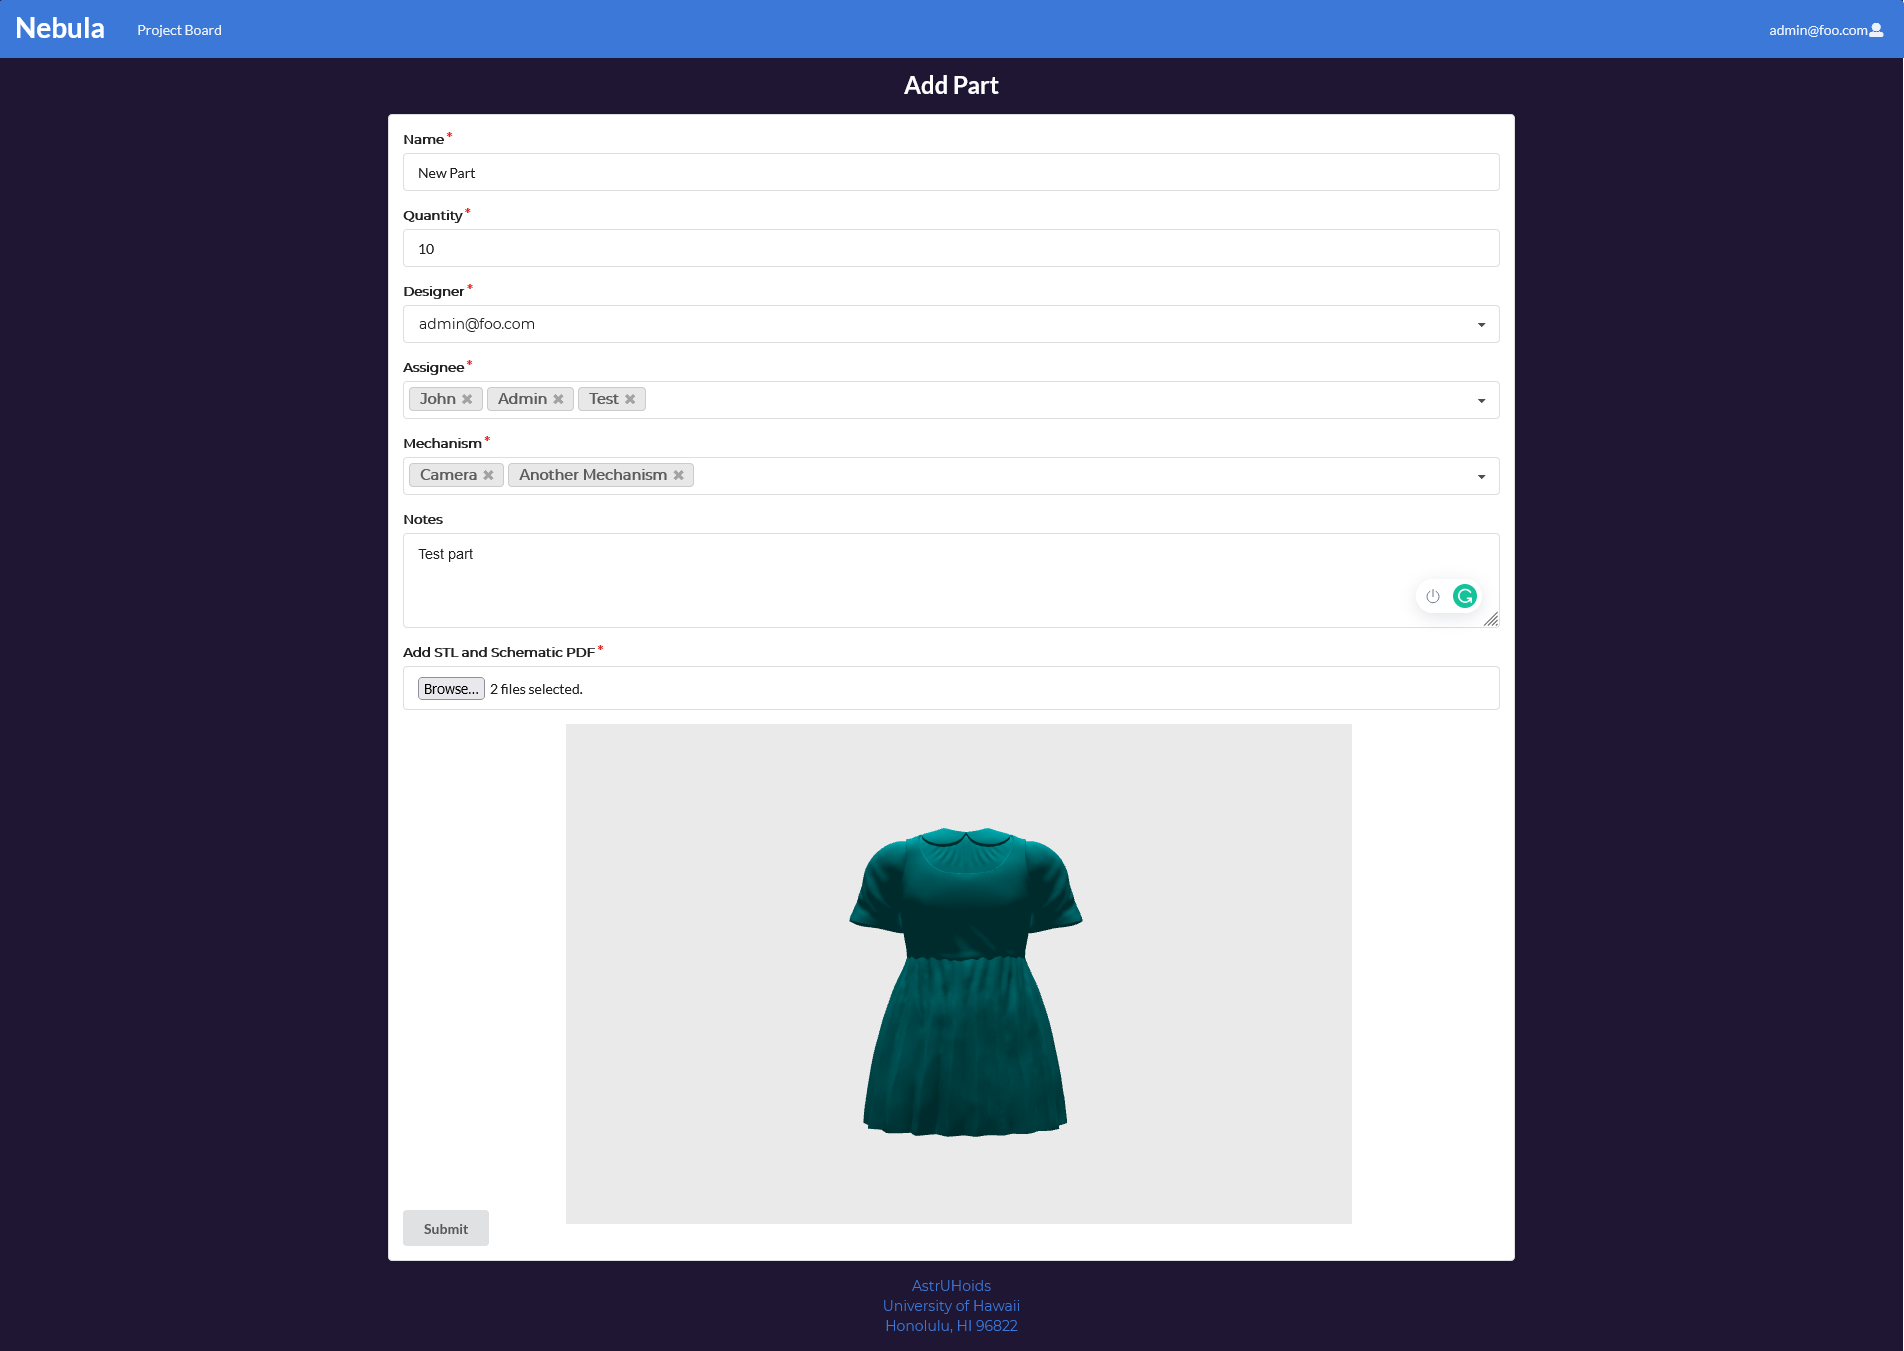The image size is (1904, 1351).
Task: Open the admin@foo.com account menu
Action: point(1825,30)
